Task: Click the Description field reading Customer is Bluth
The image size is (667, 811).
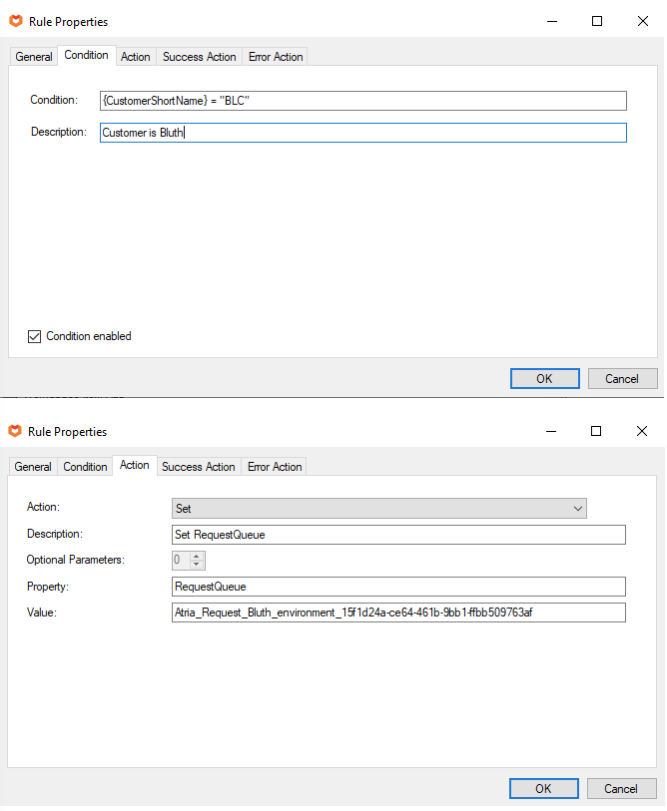Action: point(363,132)
